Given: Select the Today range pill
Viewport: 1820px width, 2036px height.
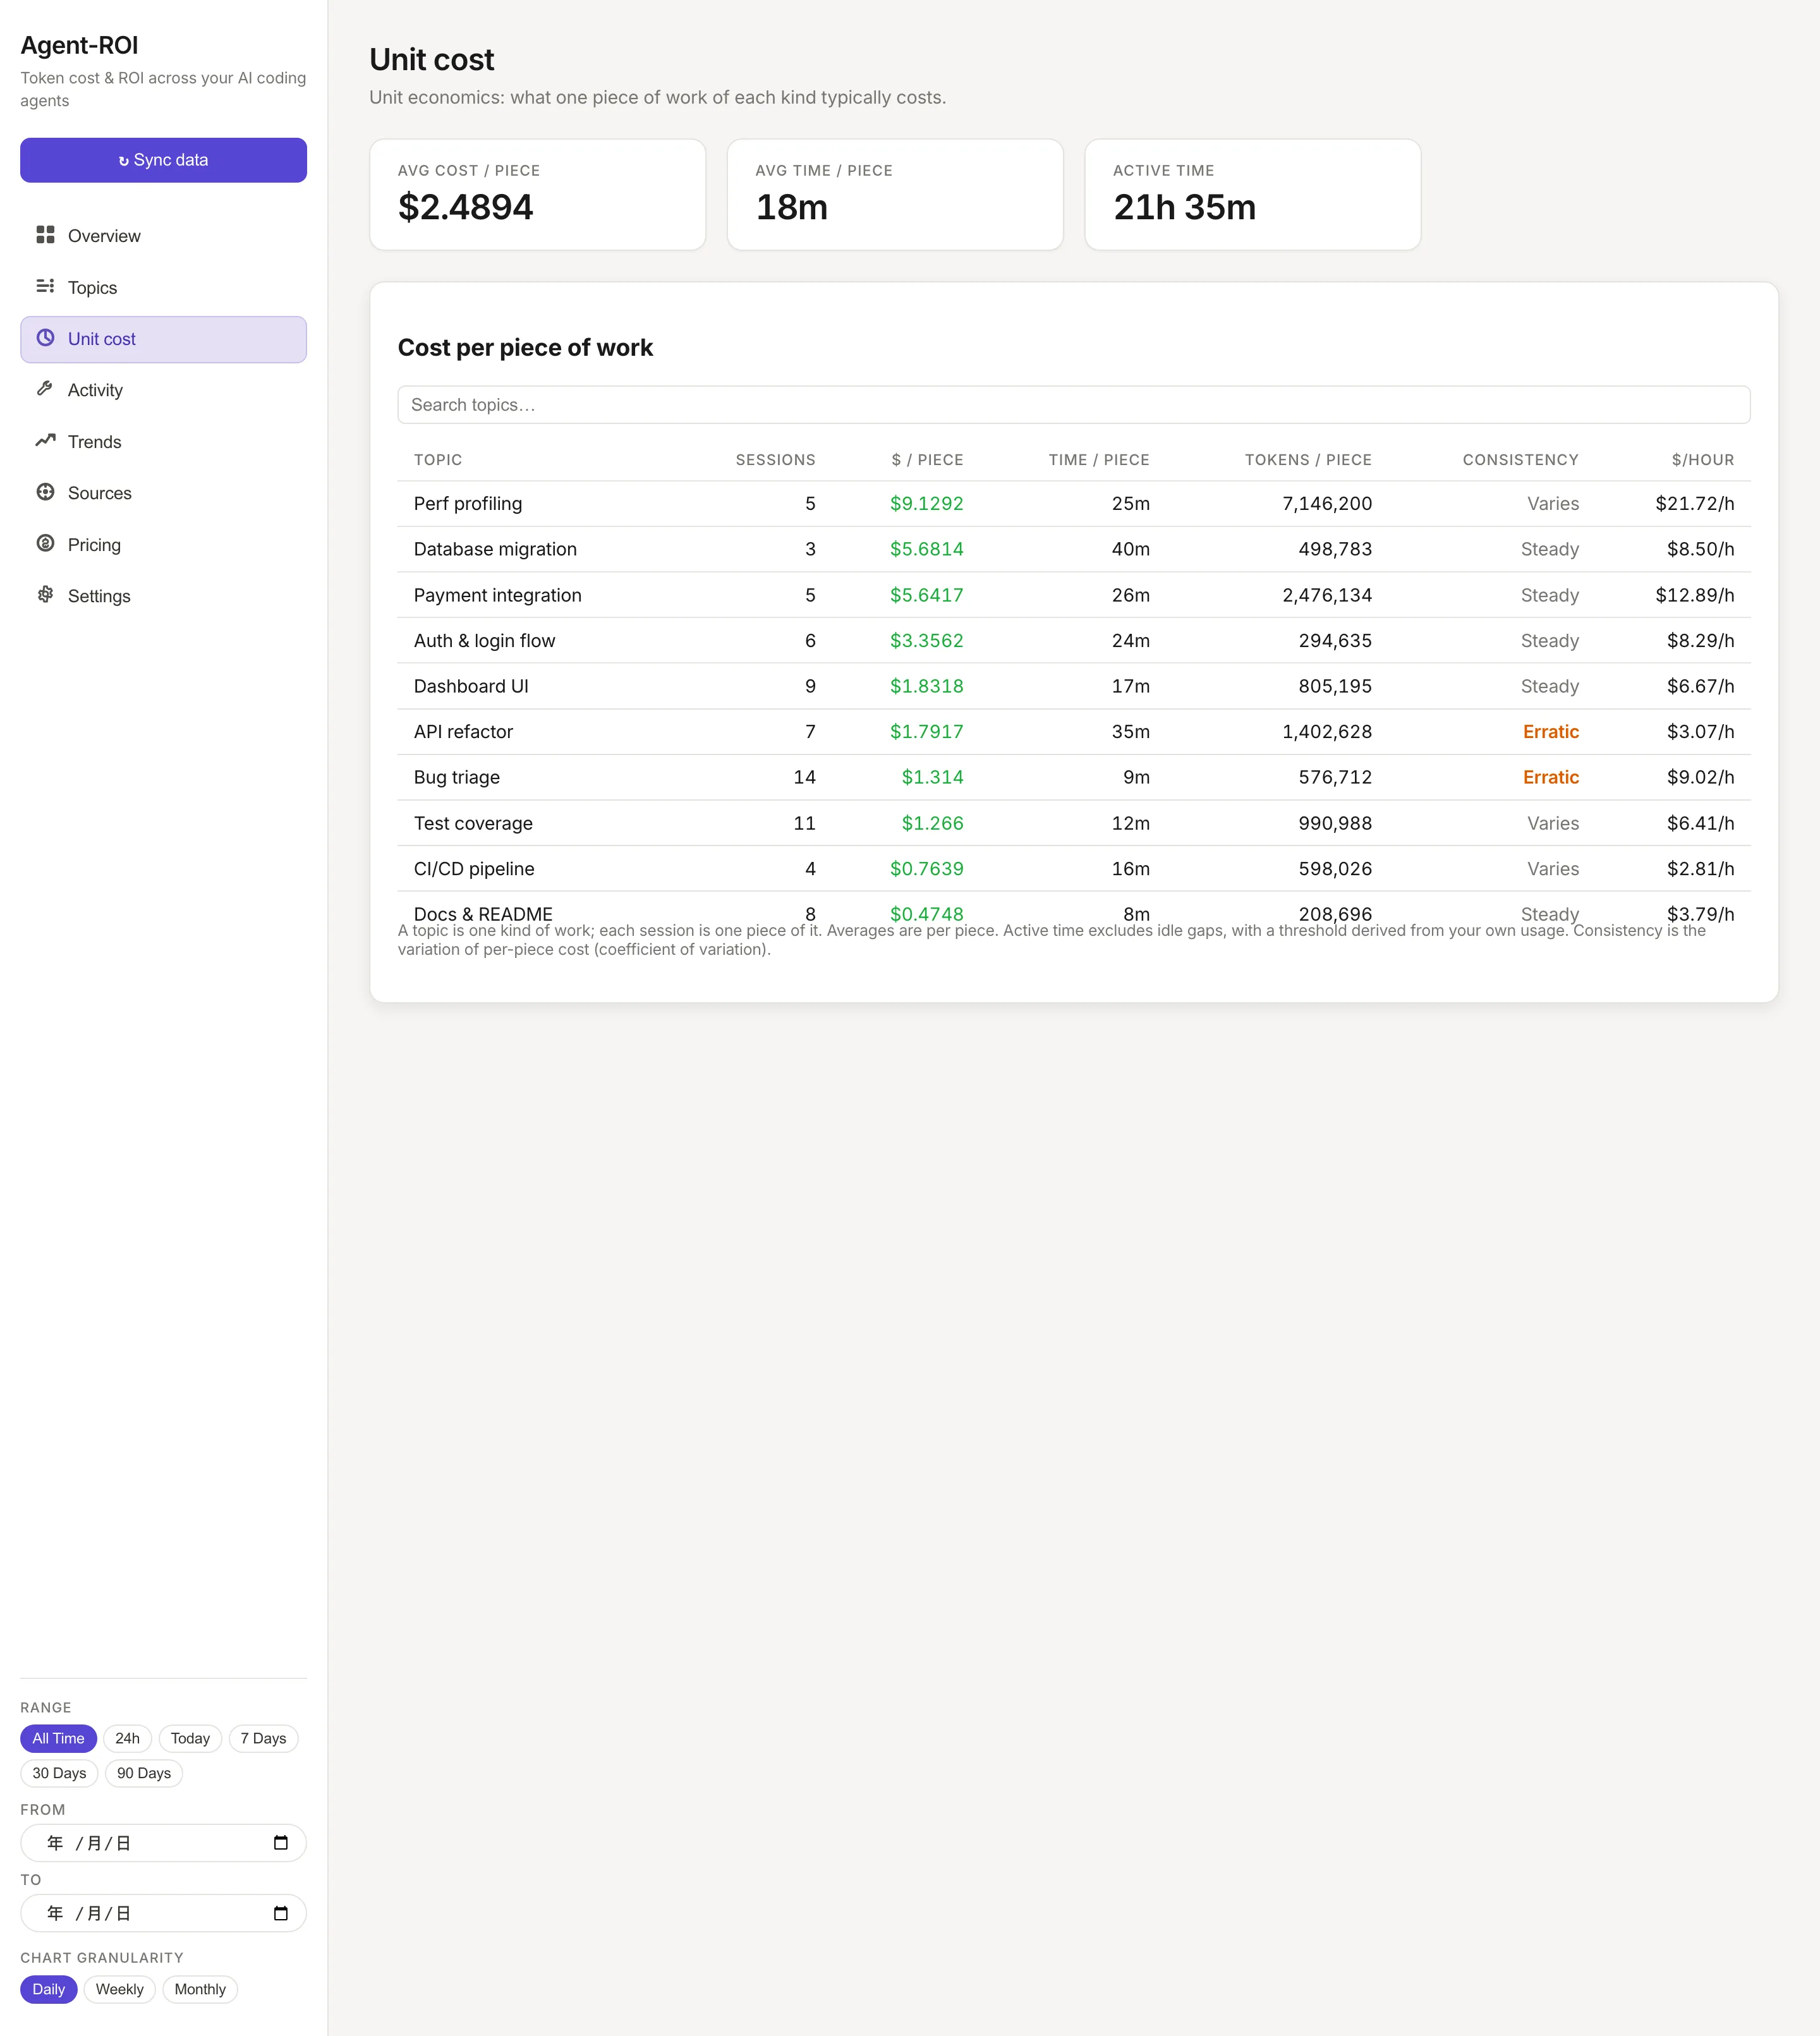Looking at the screenshot, I should [190, 1738].
